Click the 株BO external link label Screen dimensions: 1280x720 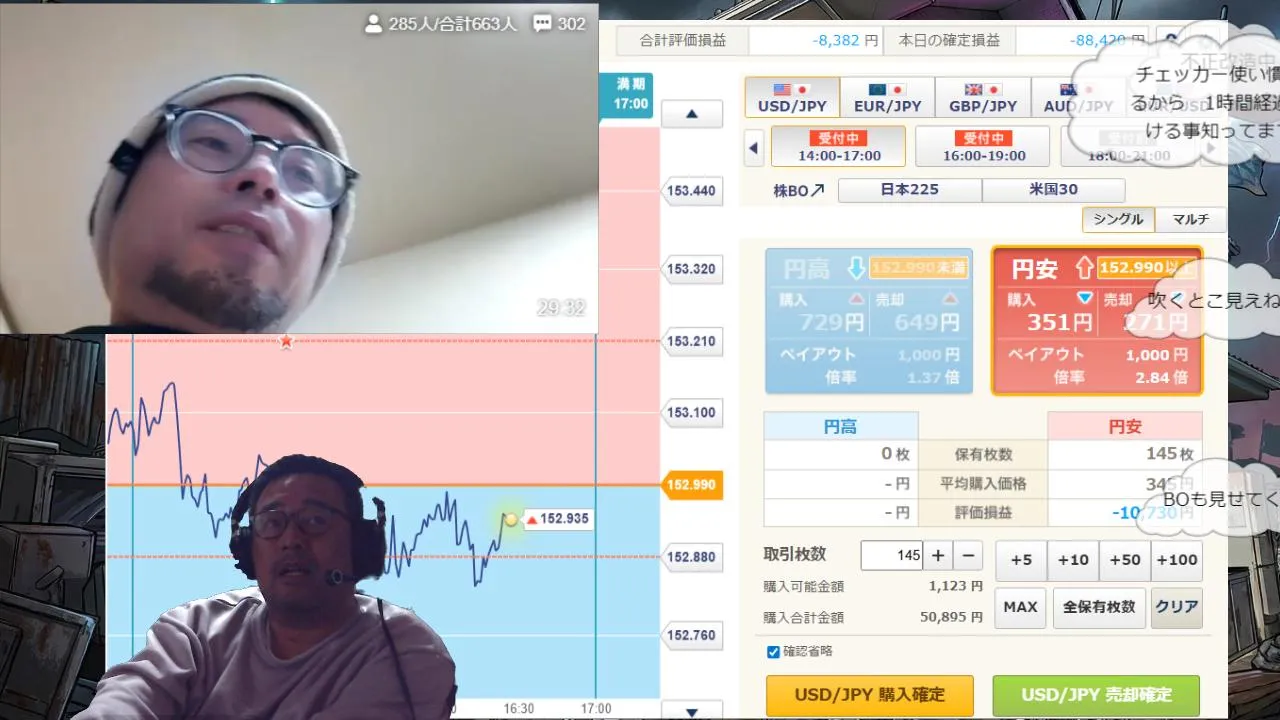pos(799,190)
